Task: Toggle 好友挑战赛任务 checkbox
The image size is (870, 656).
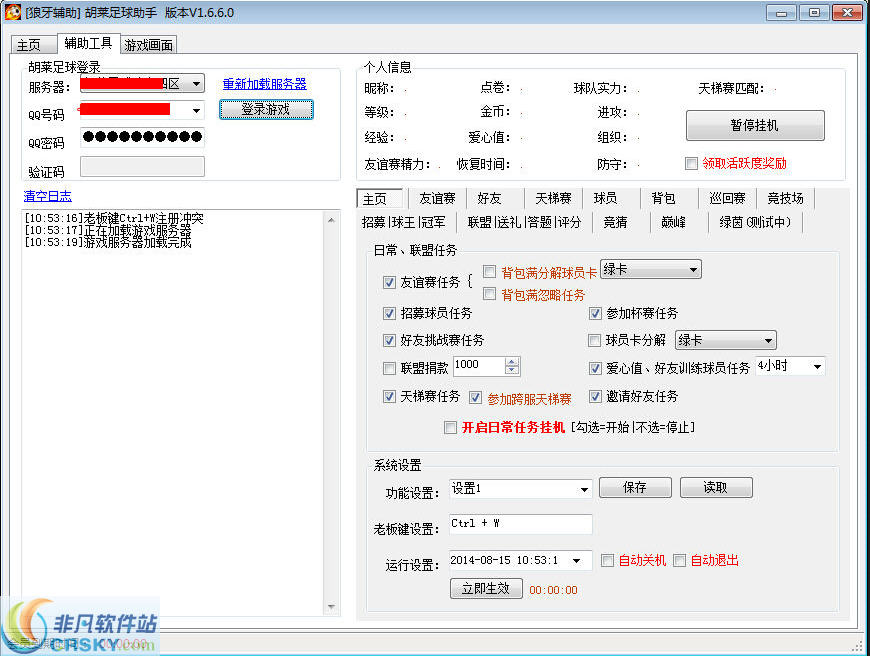Action: [x=389, y=340]
